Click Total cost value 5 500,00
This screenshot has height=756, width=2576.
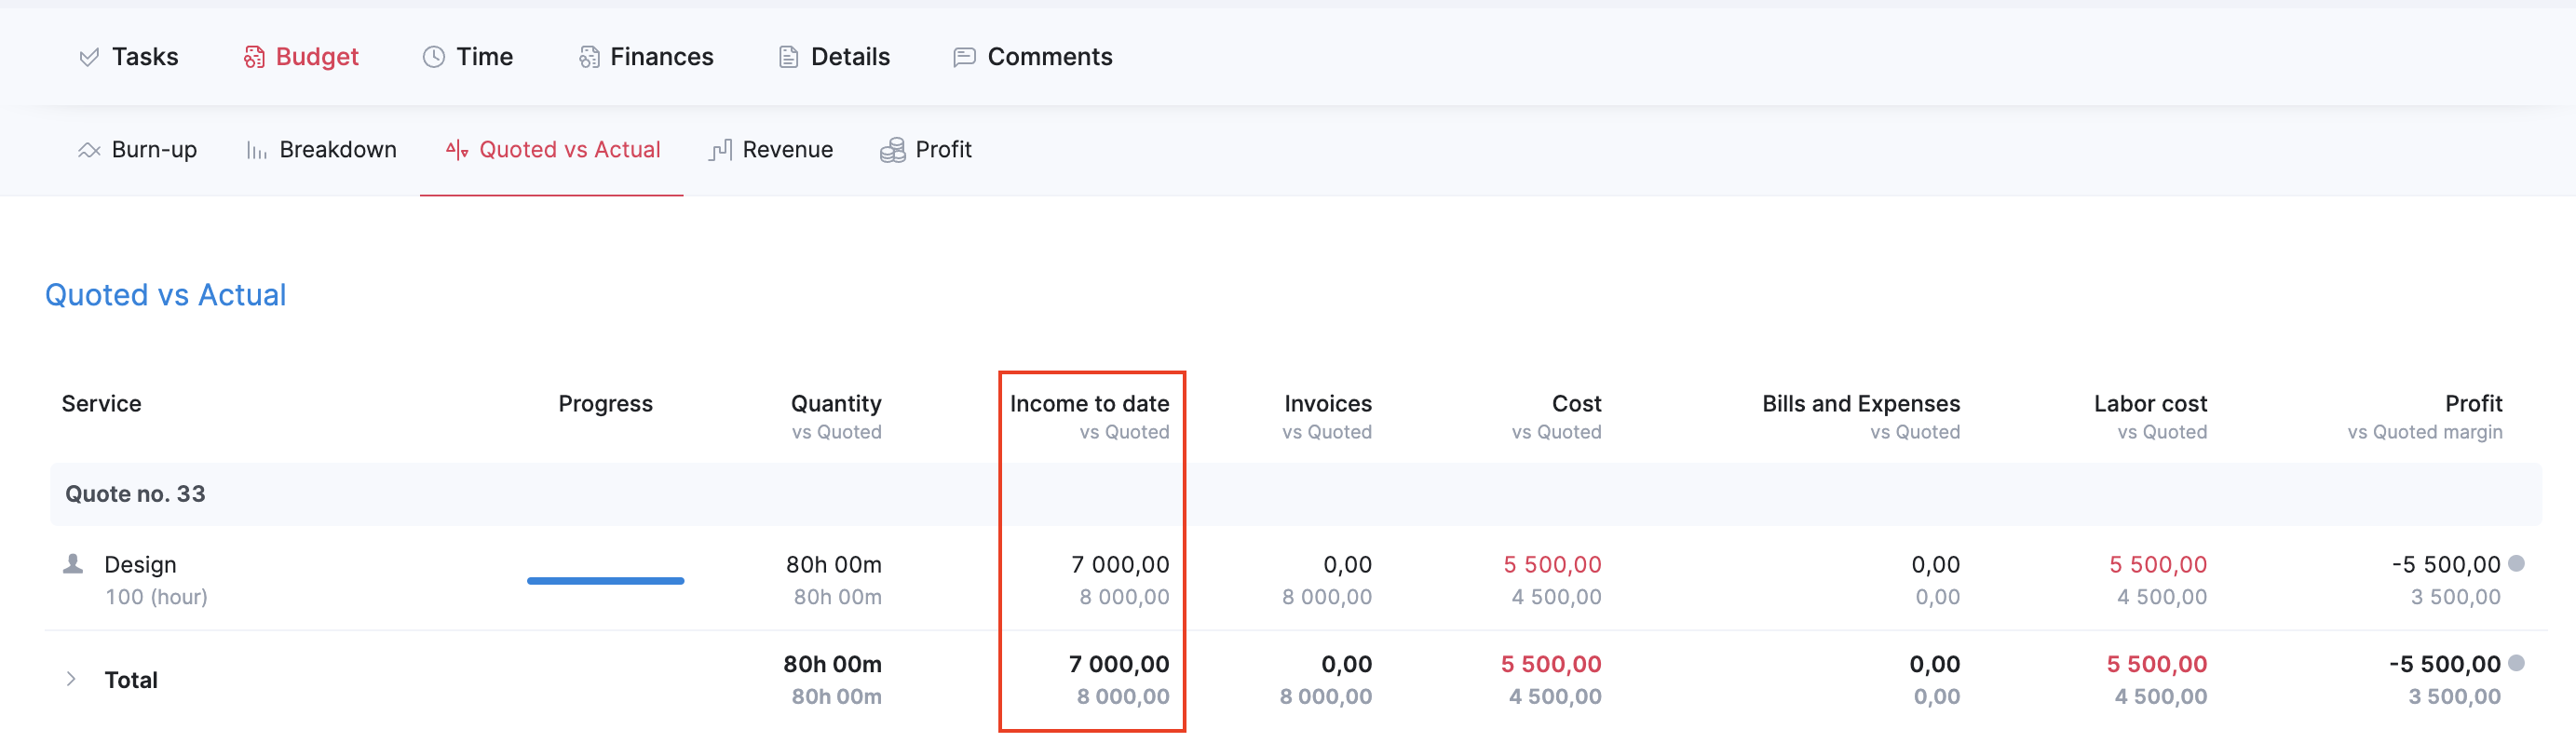pyautogui.click(x=1551, y=664)
